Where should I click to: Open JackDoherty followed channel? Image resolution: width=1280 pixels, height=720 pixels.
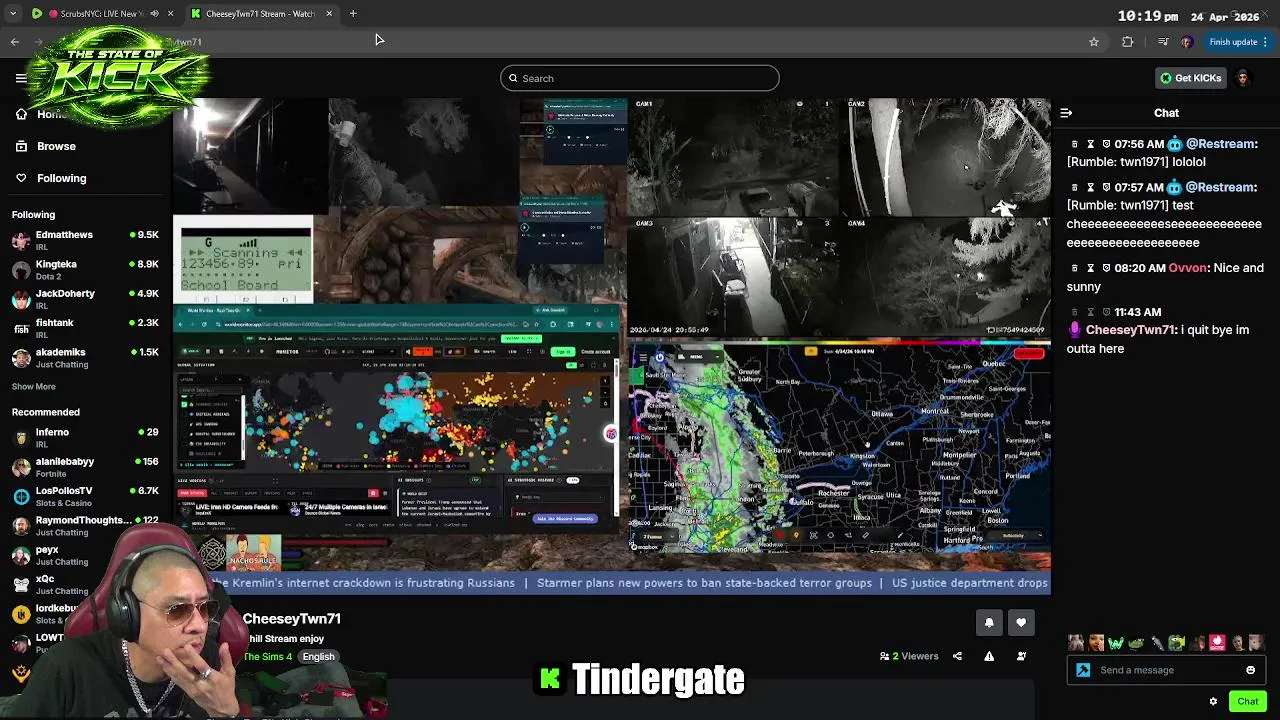tap(85, 299)
